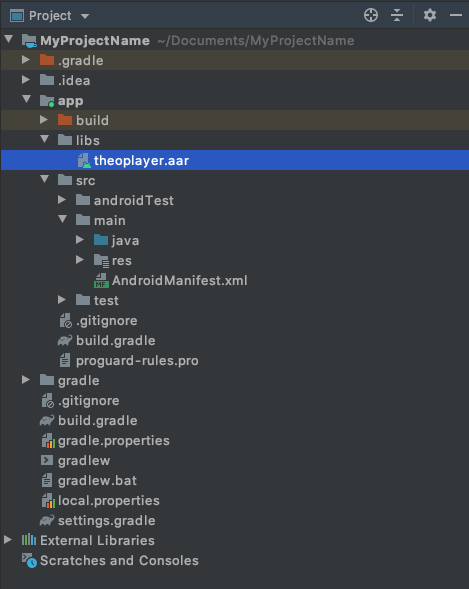This screenshot has width=469, height=589.
Task: Click the app module's build.gradle elephant icon
Action: coord(65,340)
